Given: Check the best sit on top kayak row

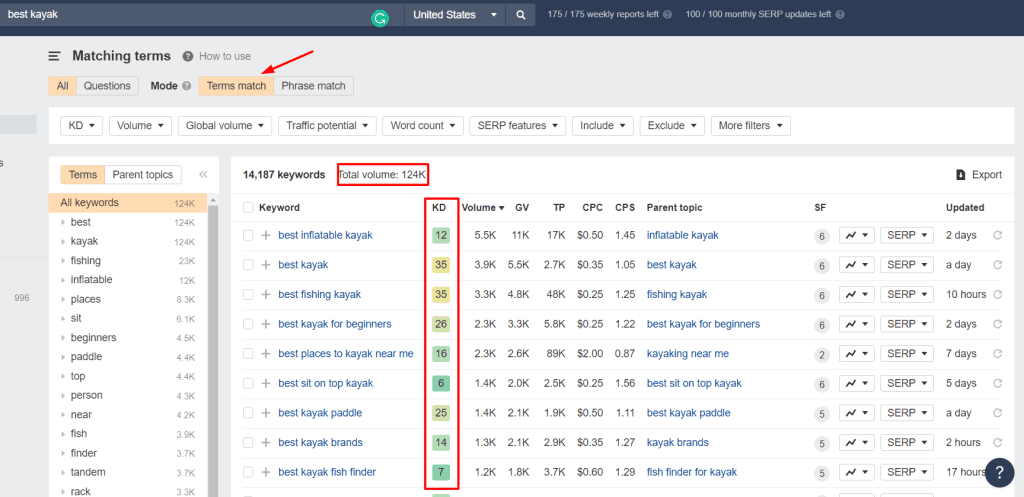Looking at the screenshot, I should [248, 383].
